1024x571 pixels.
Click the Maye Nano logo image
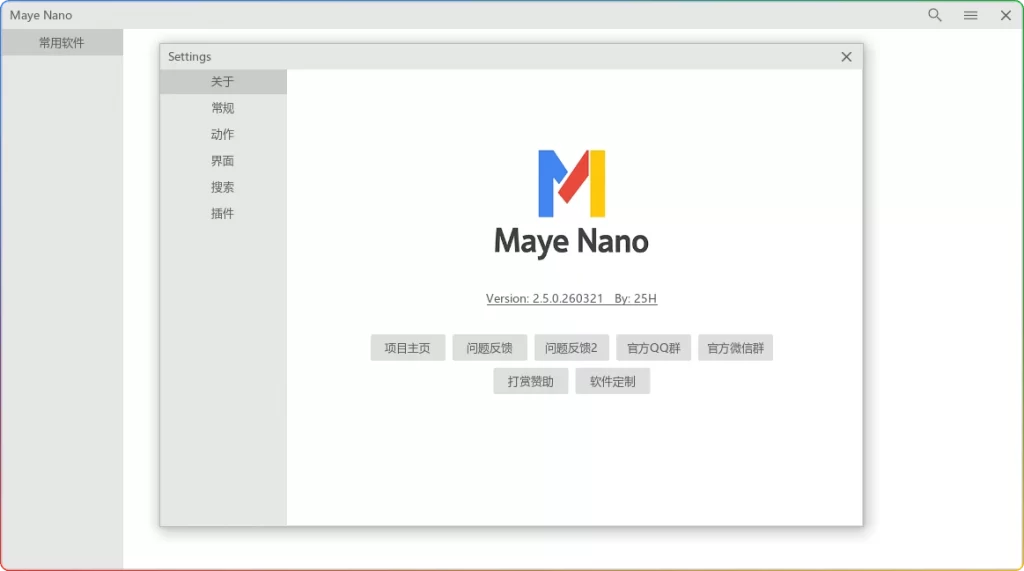click(571, 184)
